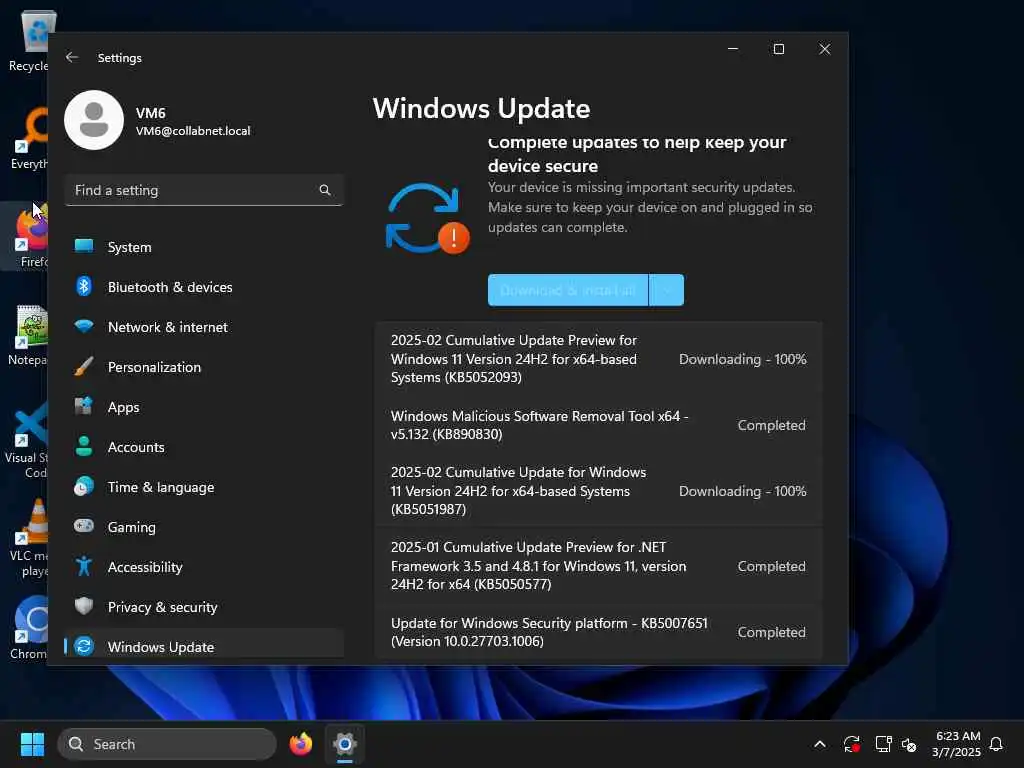The width and height of the screenshot is (1024, 768).
Task: Click the Windows Update tray icon
Action: pyautogui.click(x=852, y=744)
